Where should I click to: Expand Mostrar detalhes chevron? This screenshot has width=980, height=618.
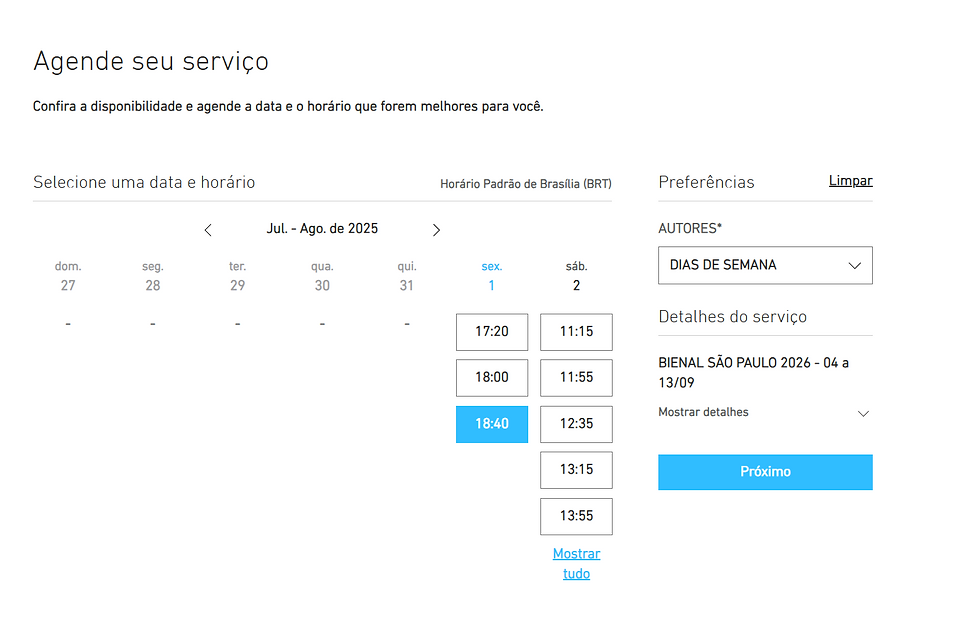863,414
